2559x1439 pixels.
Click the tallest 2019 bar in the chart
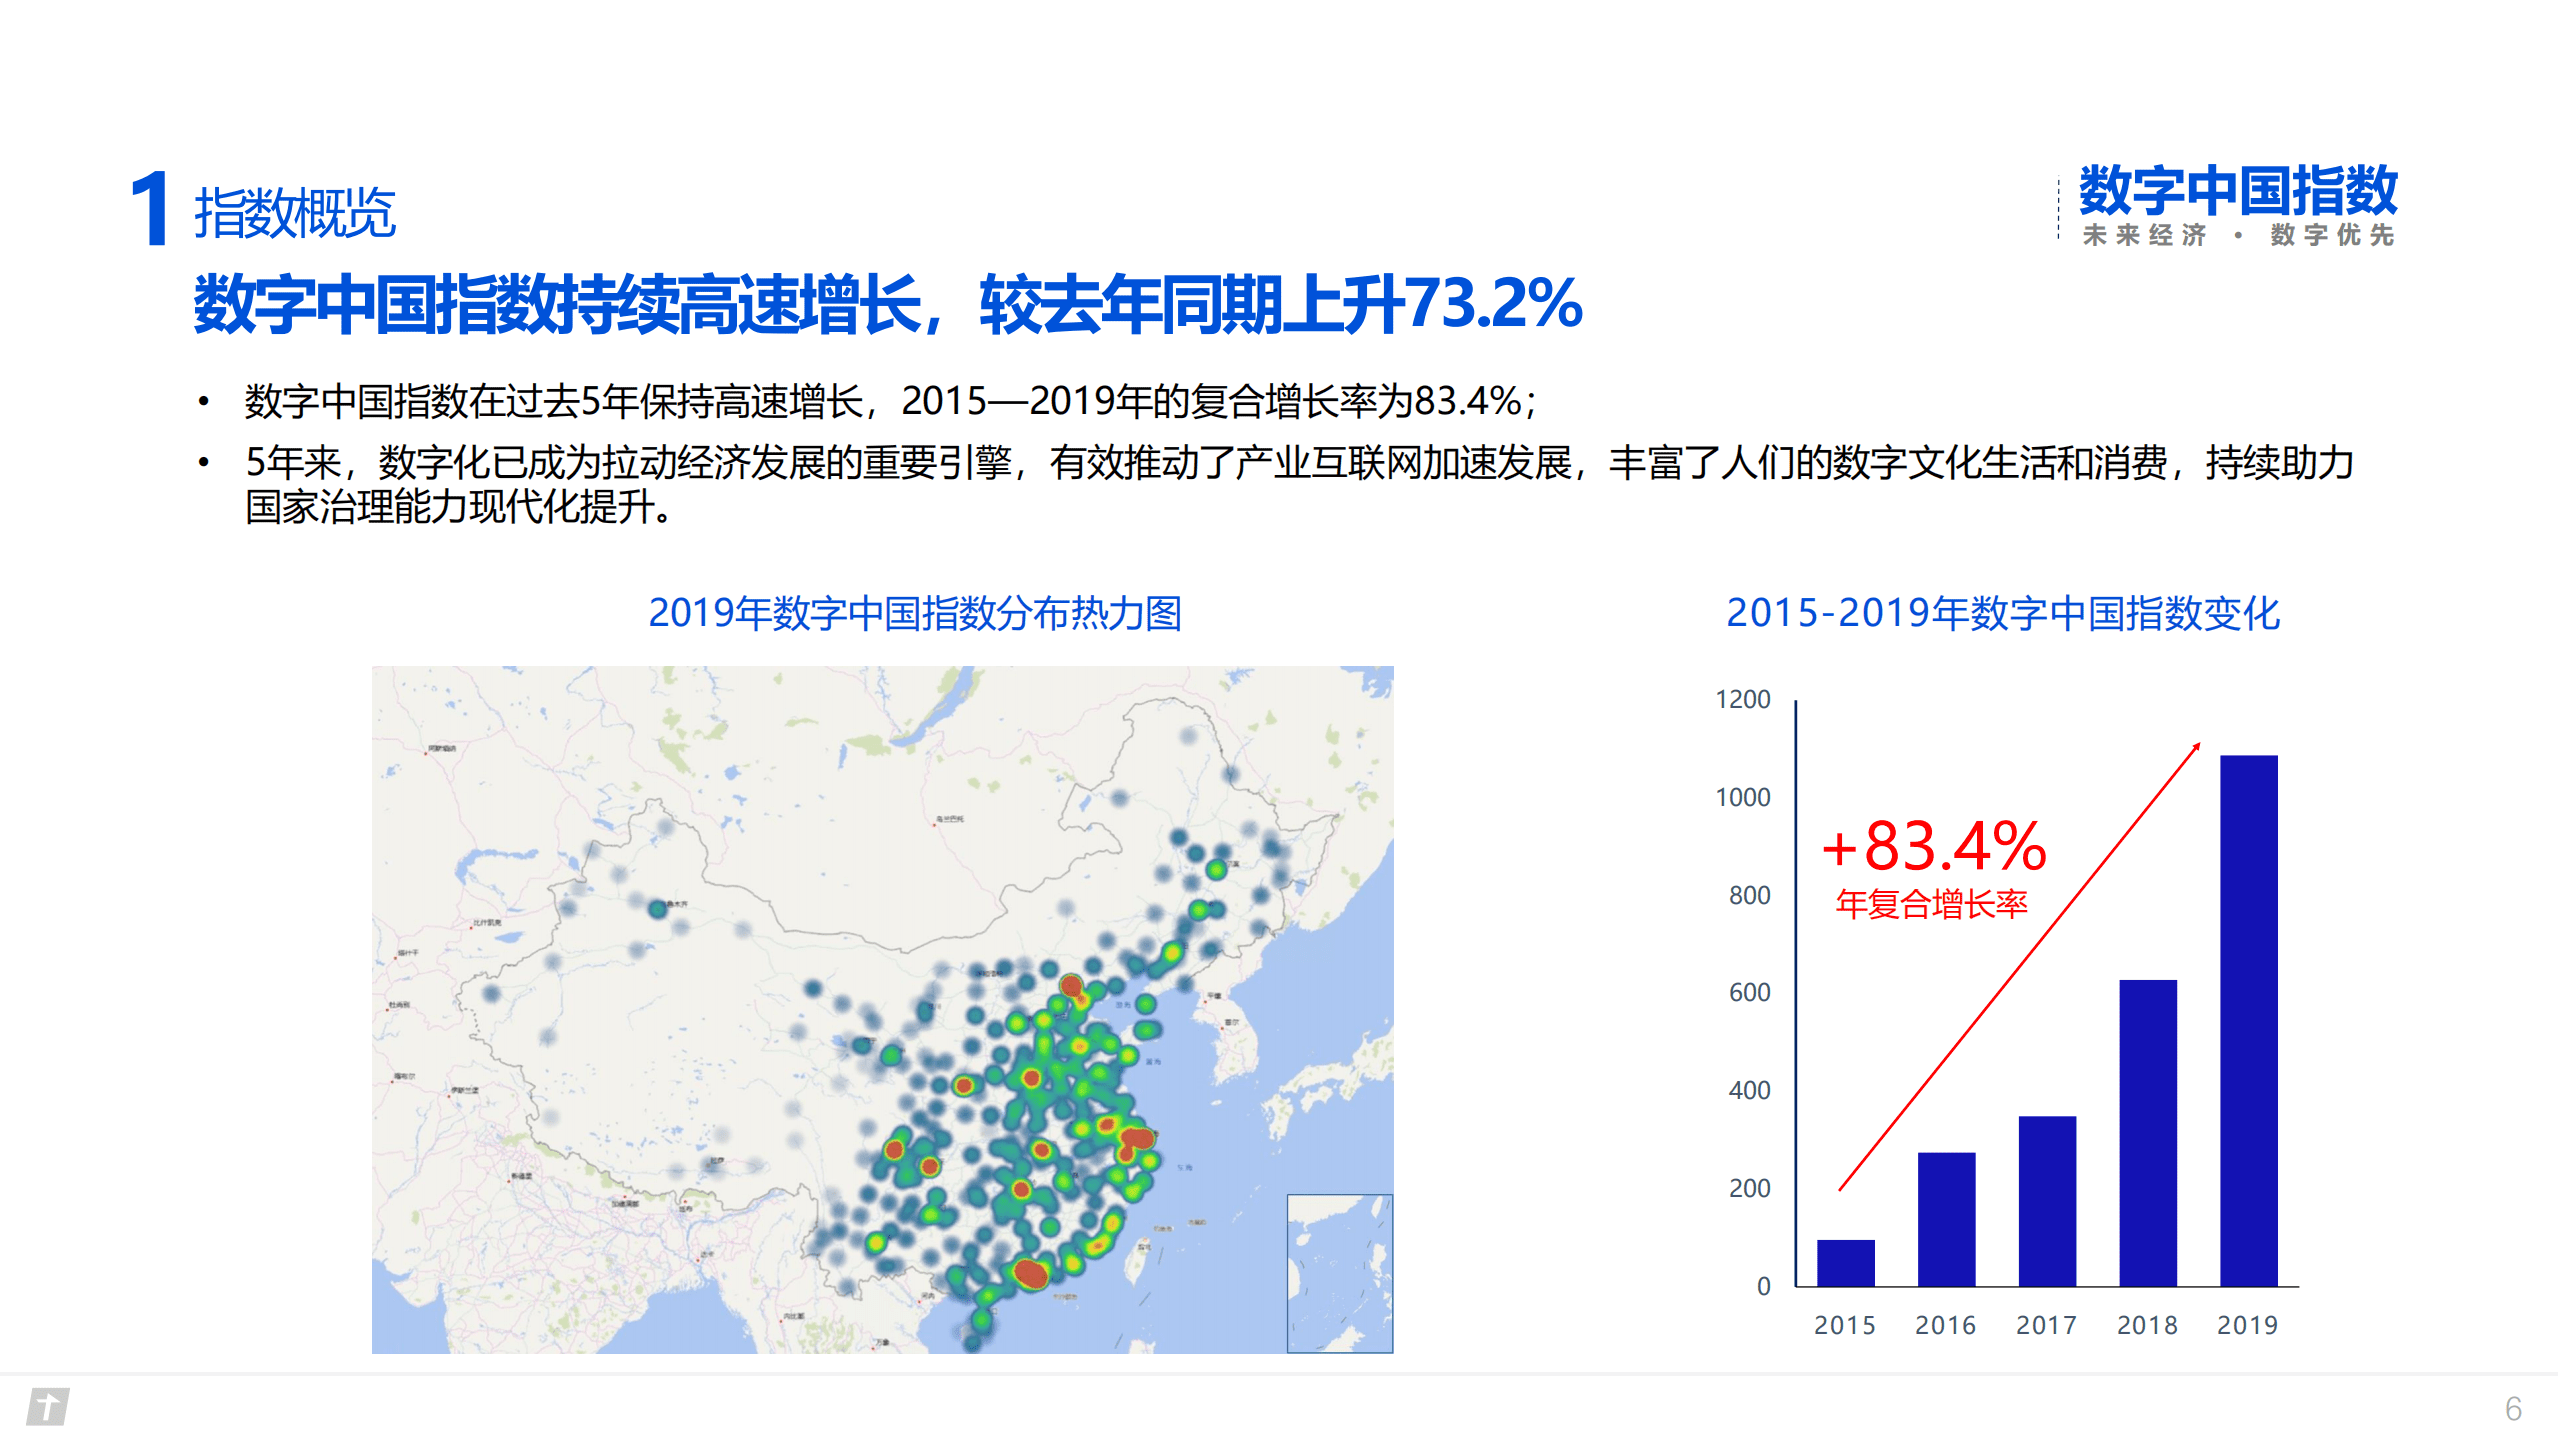[x=2247, y=1010]
